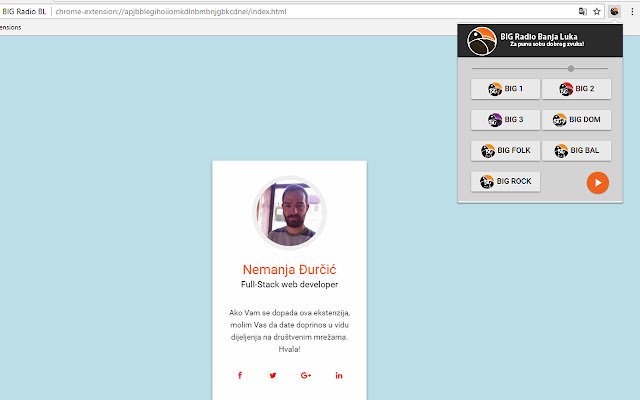The image size is (640, 400).
Task: Click the Full-Stack web developer text
Action: (289, 284)
